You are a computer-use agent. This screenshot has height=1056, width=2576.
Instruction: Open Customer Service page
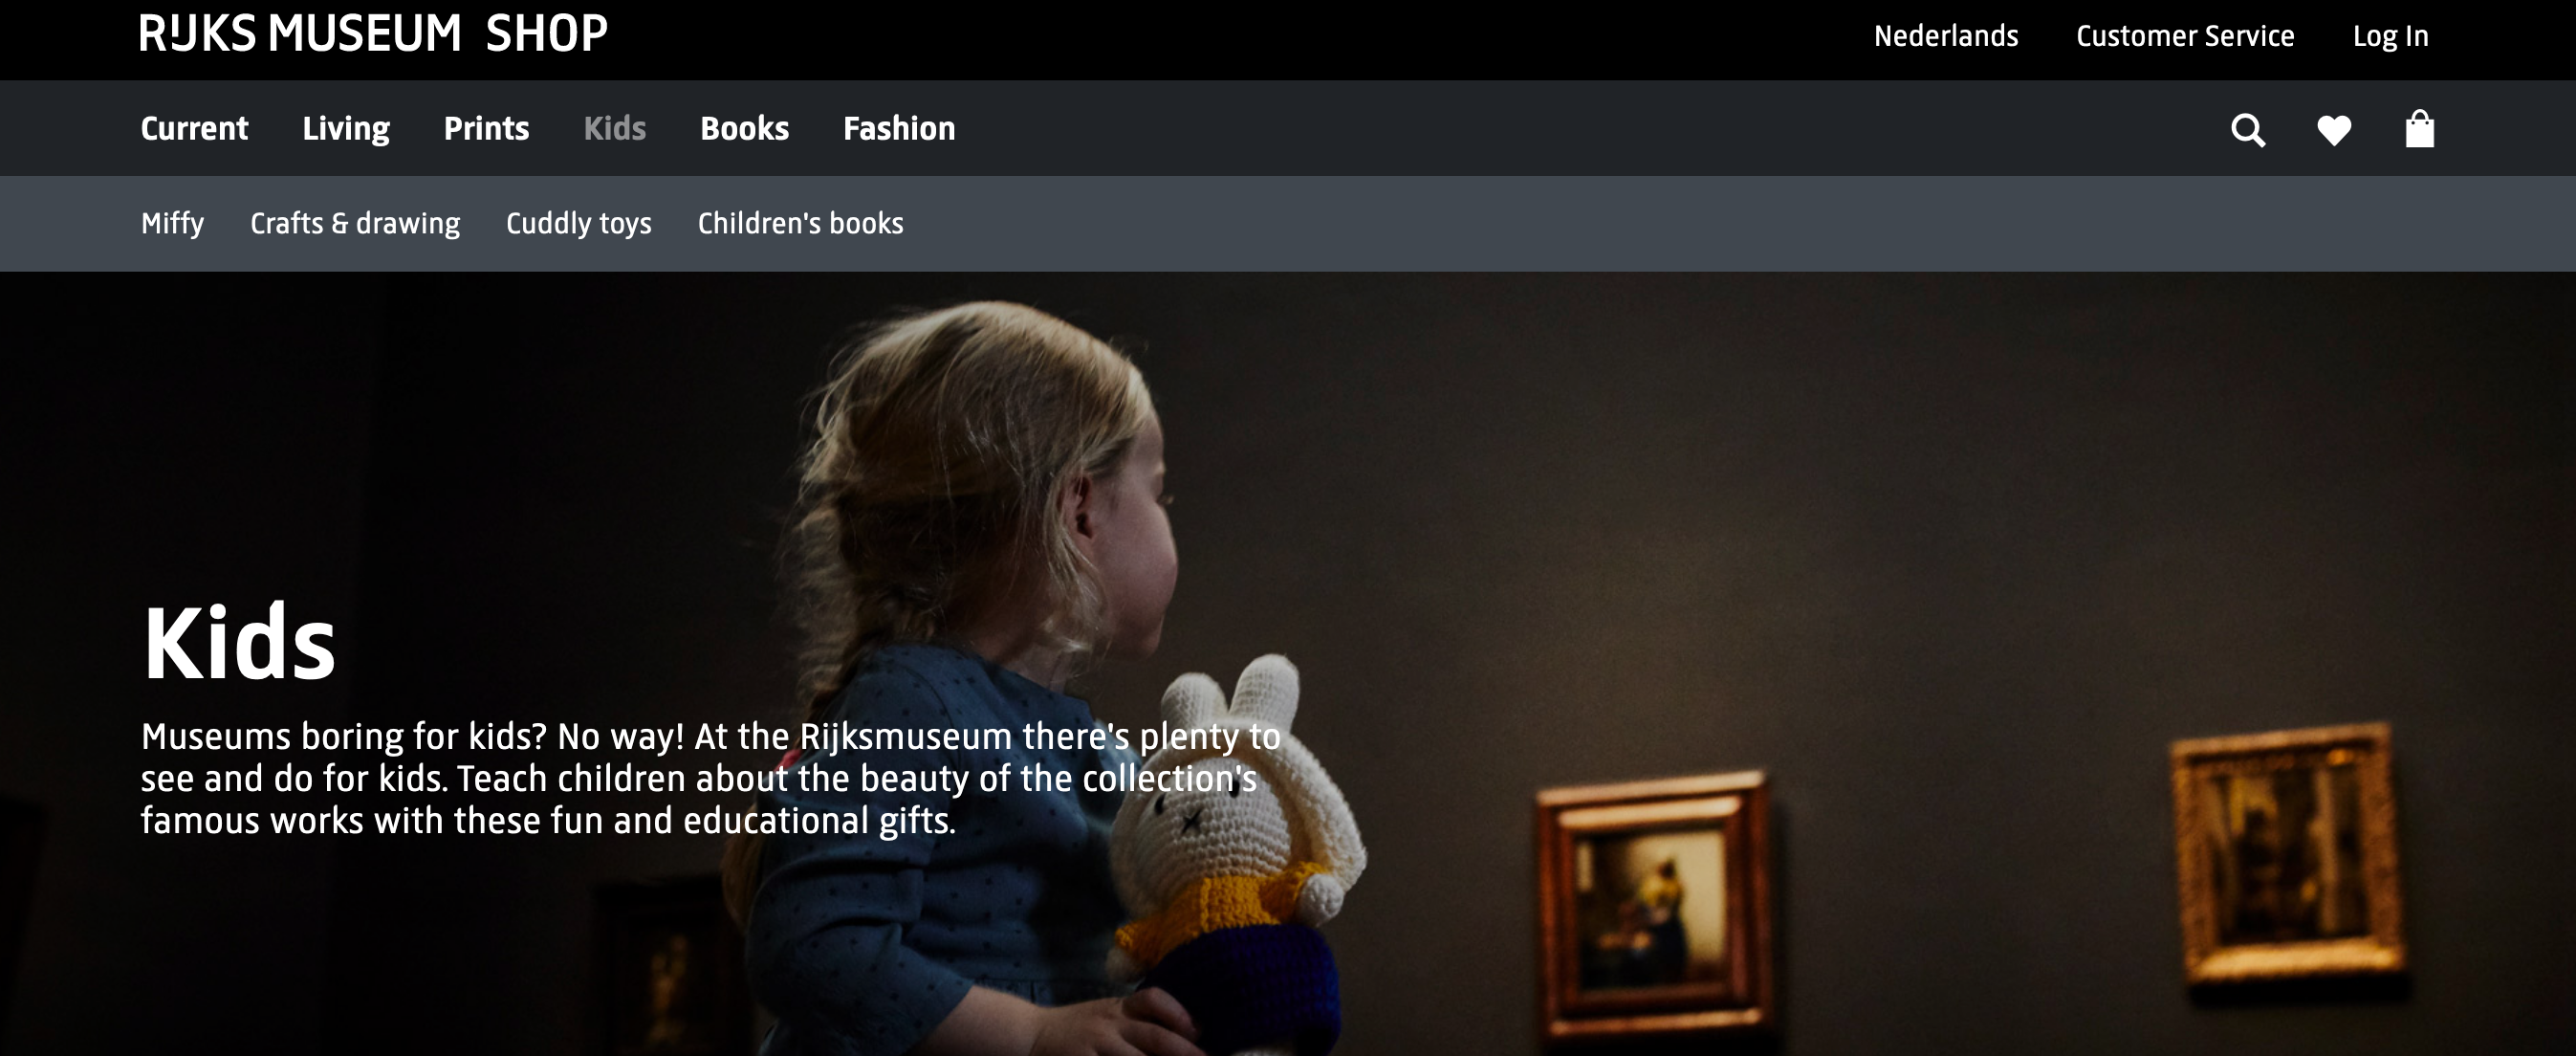[2185, 36]
